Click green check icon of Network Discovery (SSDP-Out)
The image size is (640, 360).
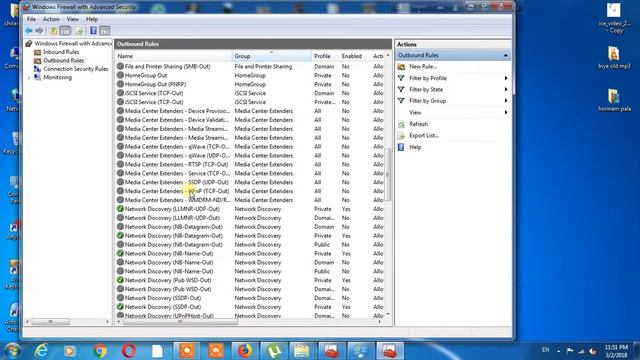tap(120, 307)
